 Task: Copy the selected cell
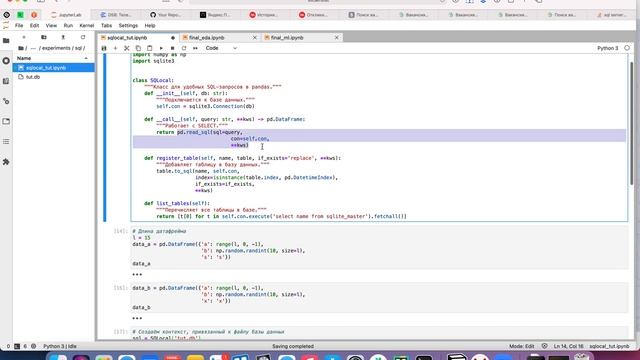point(138,48)
